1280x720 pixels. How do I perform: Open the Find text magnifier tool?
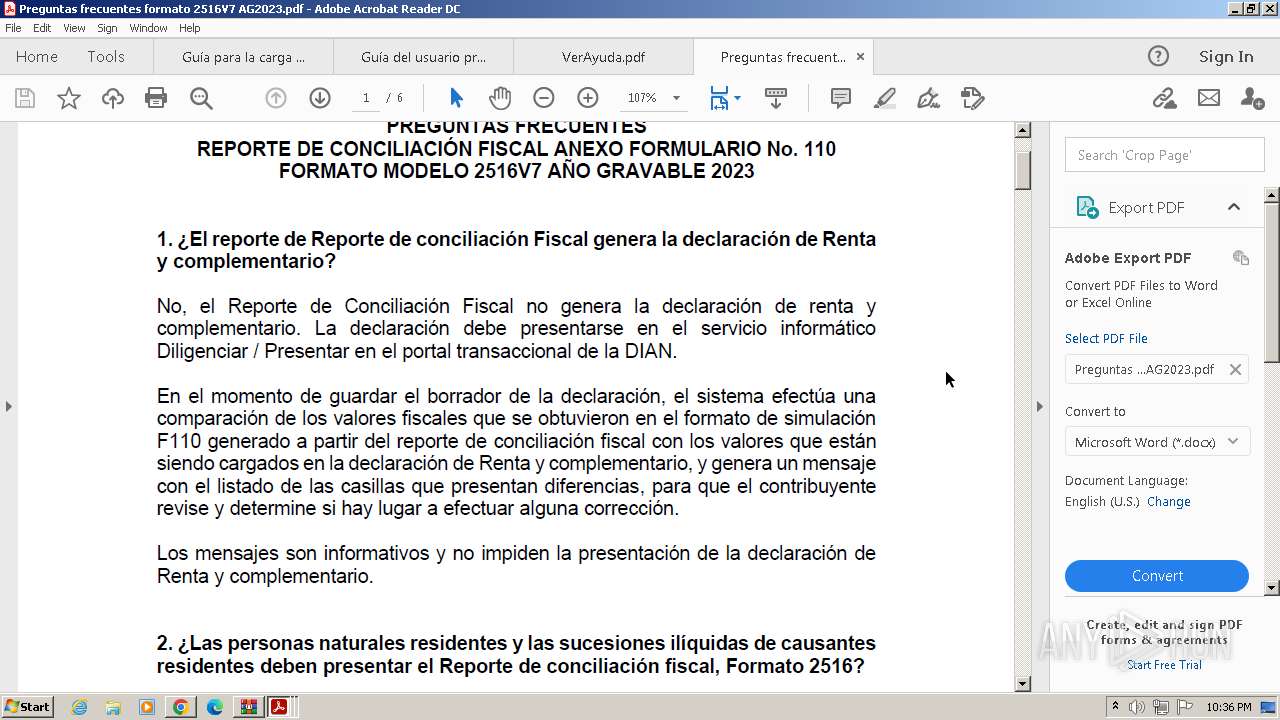tap(201, 98)
